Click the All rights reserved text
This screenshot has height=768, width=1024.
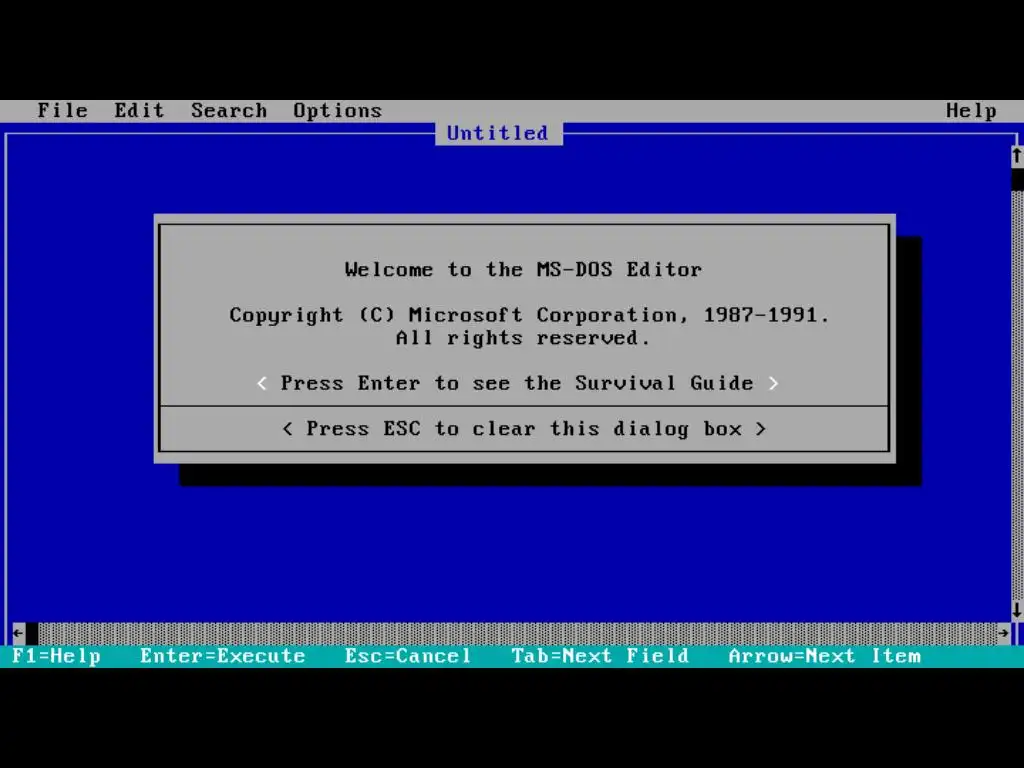pos(524,338)
